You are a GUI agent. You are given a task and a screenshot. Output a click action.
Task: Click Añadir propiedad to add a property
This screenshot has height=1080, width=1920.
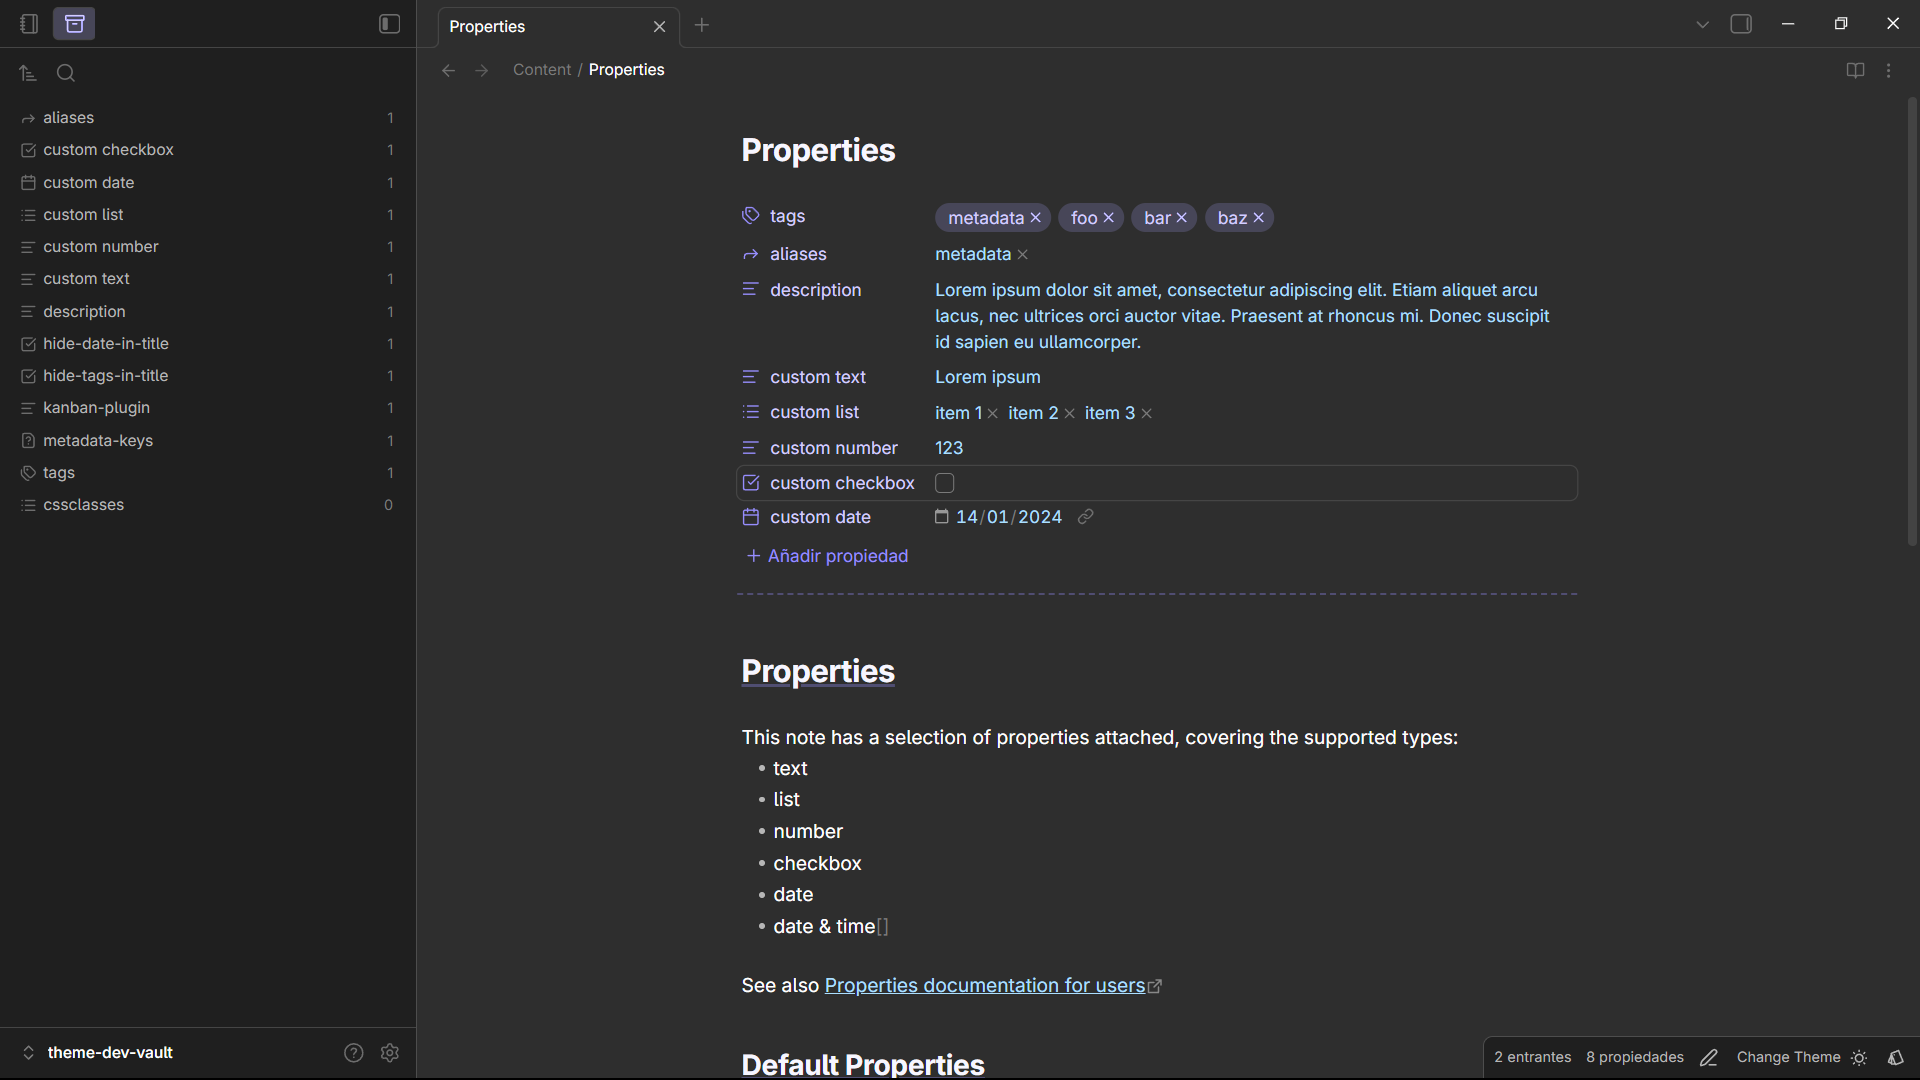point(827,556)
